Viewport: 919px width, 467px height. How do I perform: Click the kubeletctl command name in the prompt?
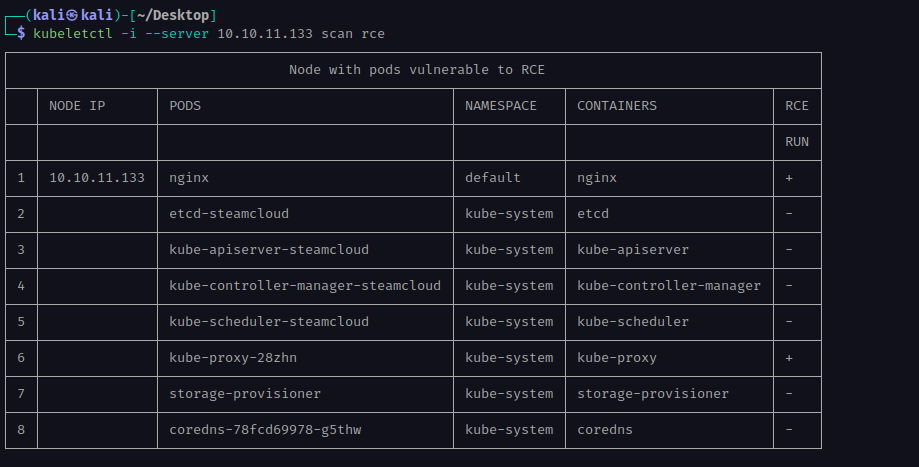click(x=73, y=34)
